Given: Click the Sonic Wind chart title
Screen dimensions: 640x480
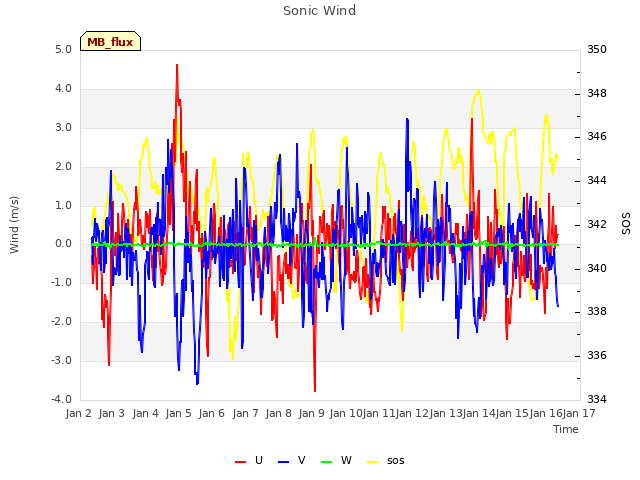Looking at the screenshot, I should pyautogui.click(x=320, y=10).
